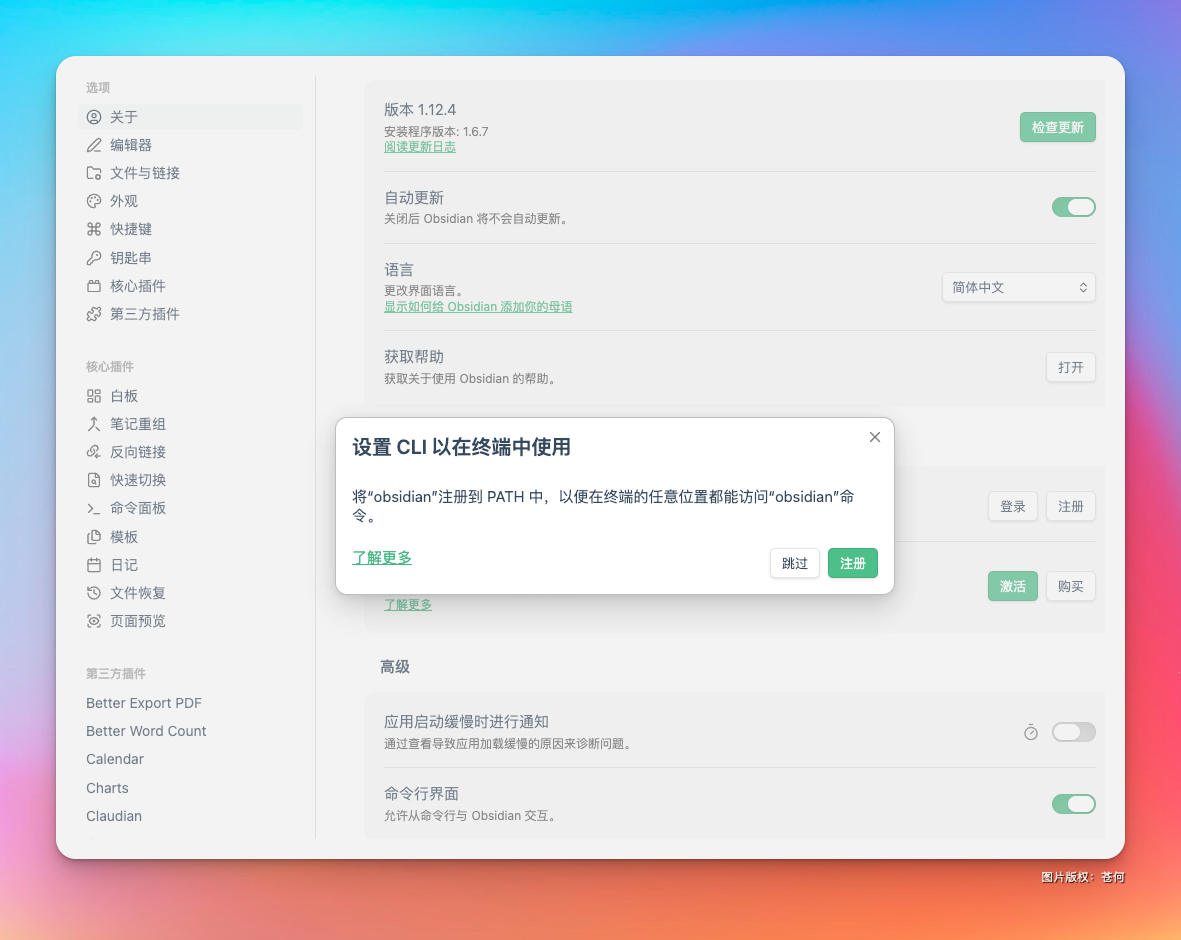Click the 页面预览 scan-eye icon

[93, 621]
